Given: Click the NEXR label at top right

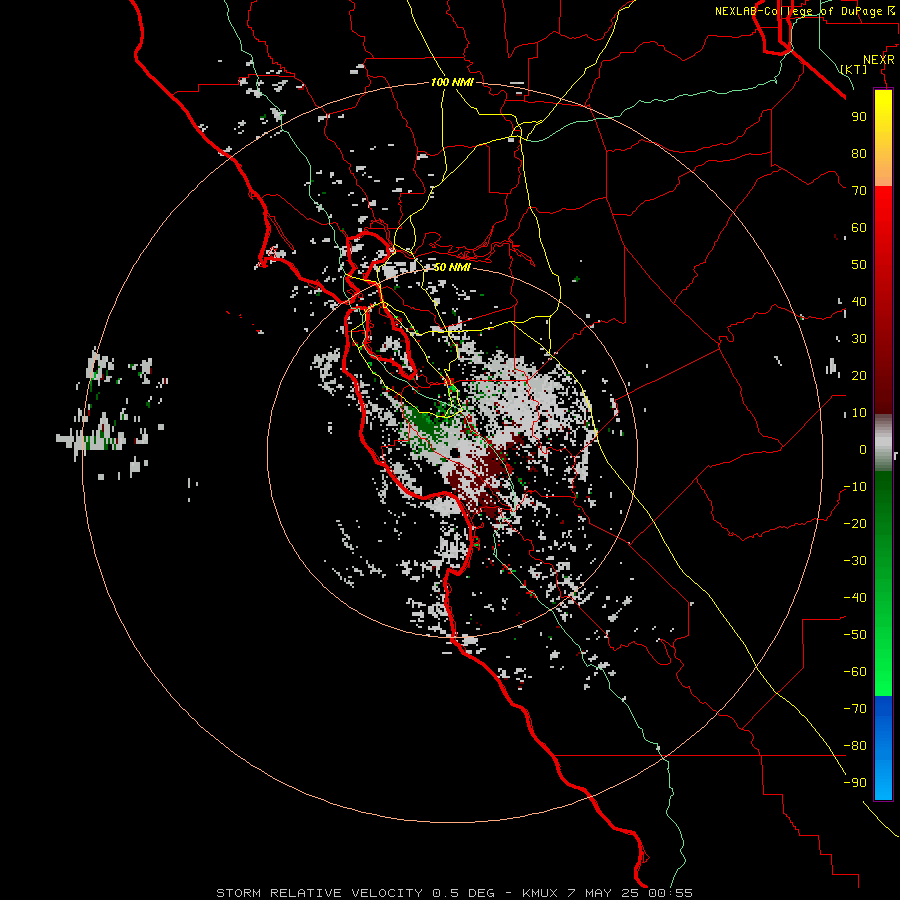Looking at the screenshot, I should pyautogui.click(x=879, y=60).
